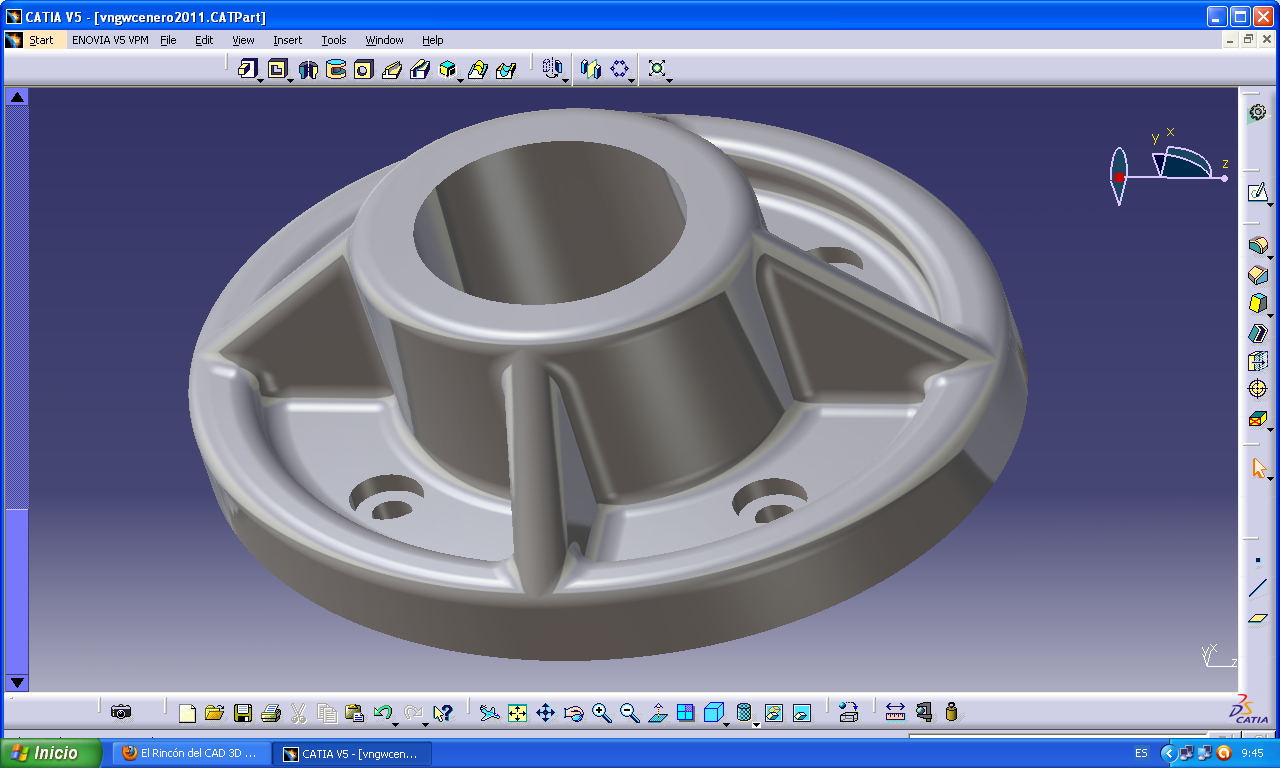Select the Removed Multi-sections Solid tool
This screenshot has height=768, width=1280.
[x=506, y=69]
